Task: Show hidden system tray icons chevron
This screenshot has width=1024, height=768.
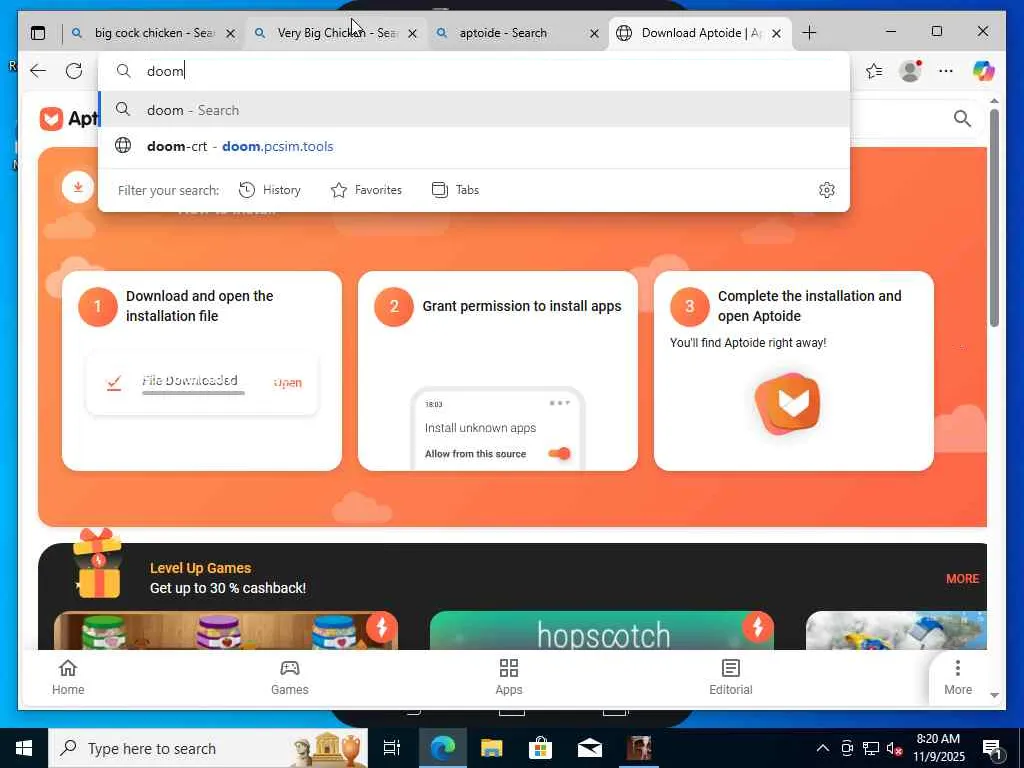Action: [823, 748]
